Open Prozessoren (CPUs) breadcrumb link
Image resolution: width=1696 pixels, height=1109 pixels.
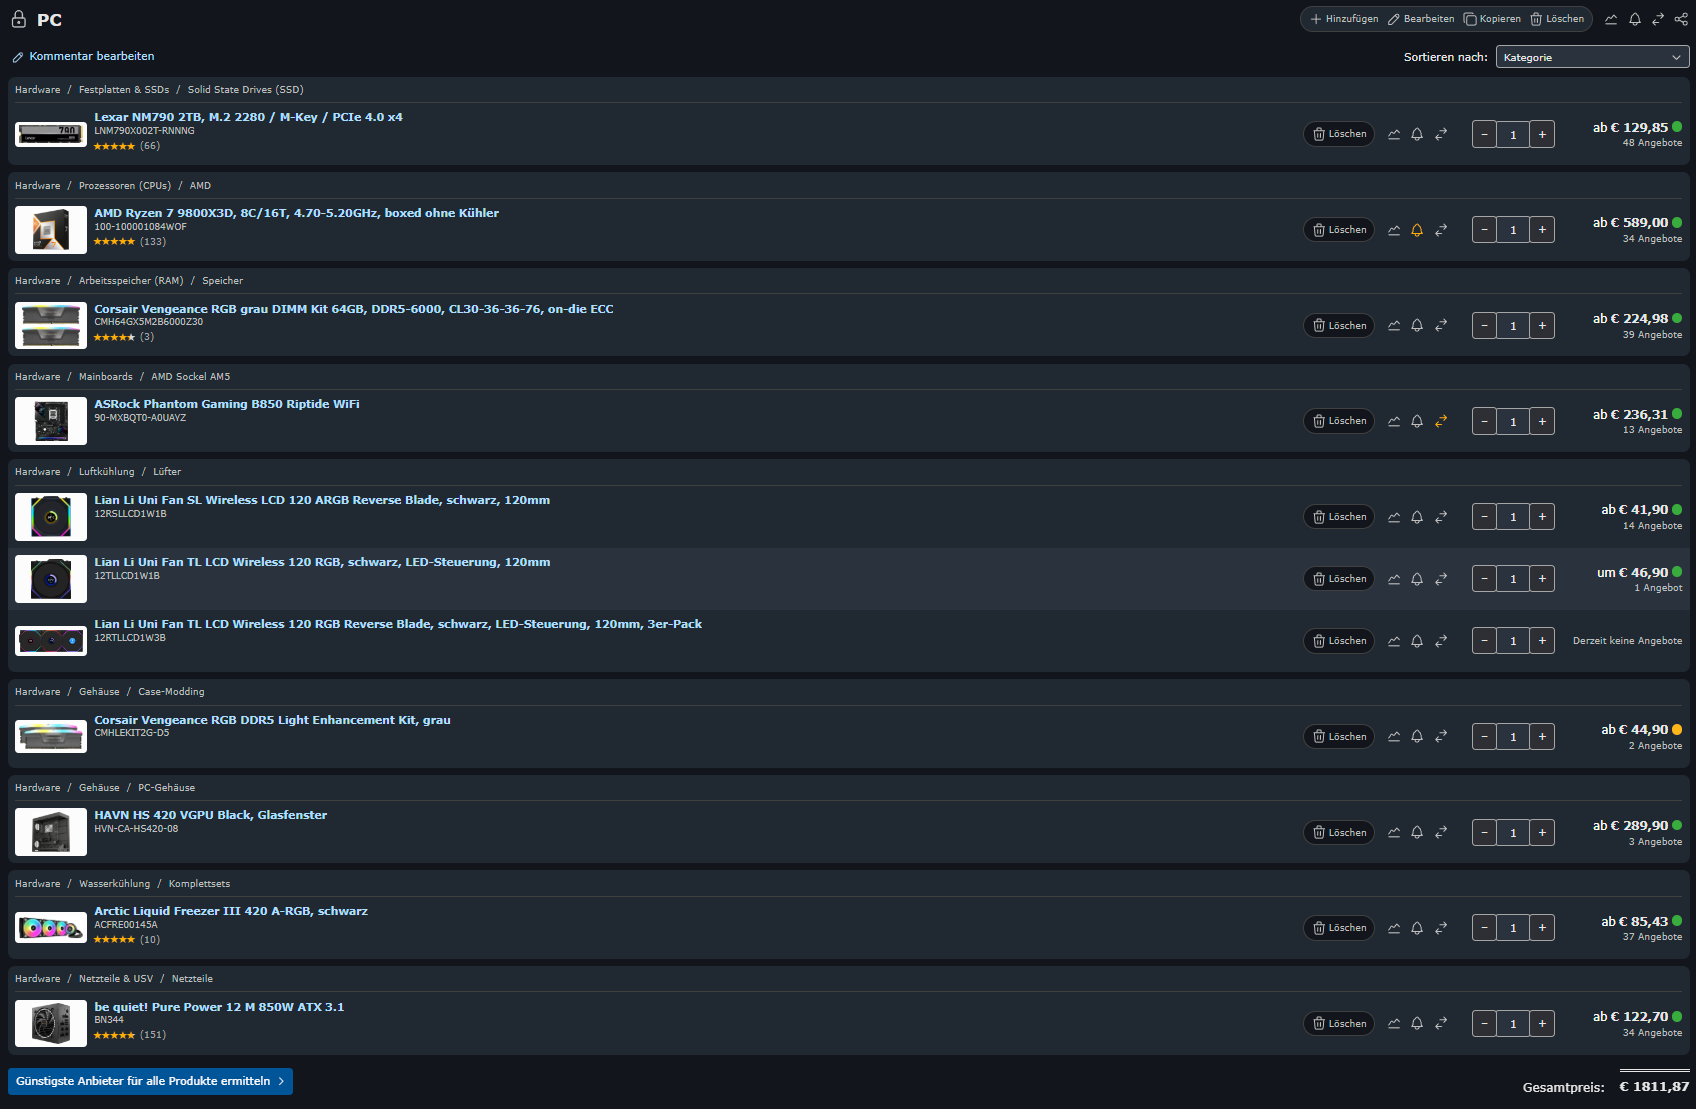tap(125, 186)
